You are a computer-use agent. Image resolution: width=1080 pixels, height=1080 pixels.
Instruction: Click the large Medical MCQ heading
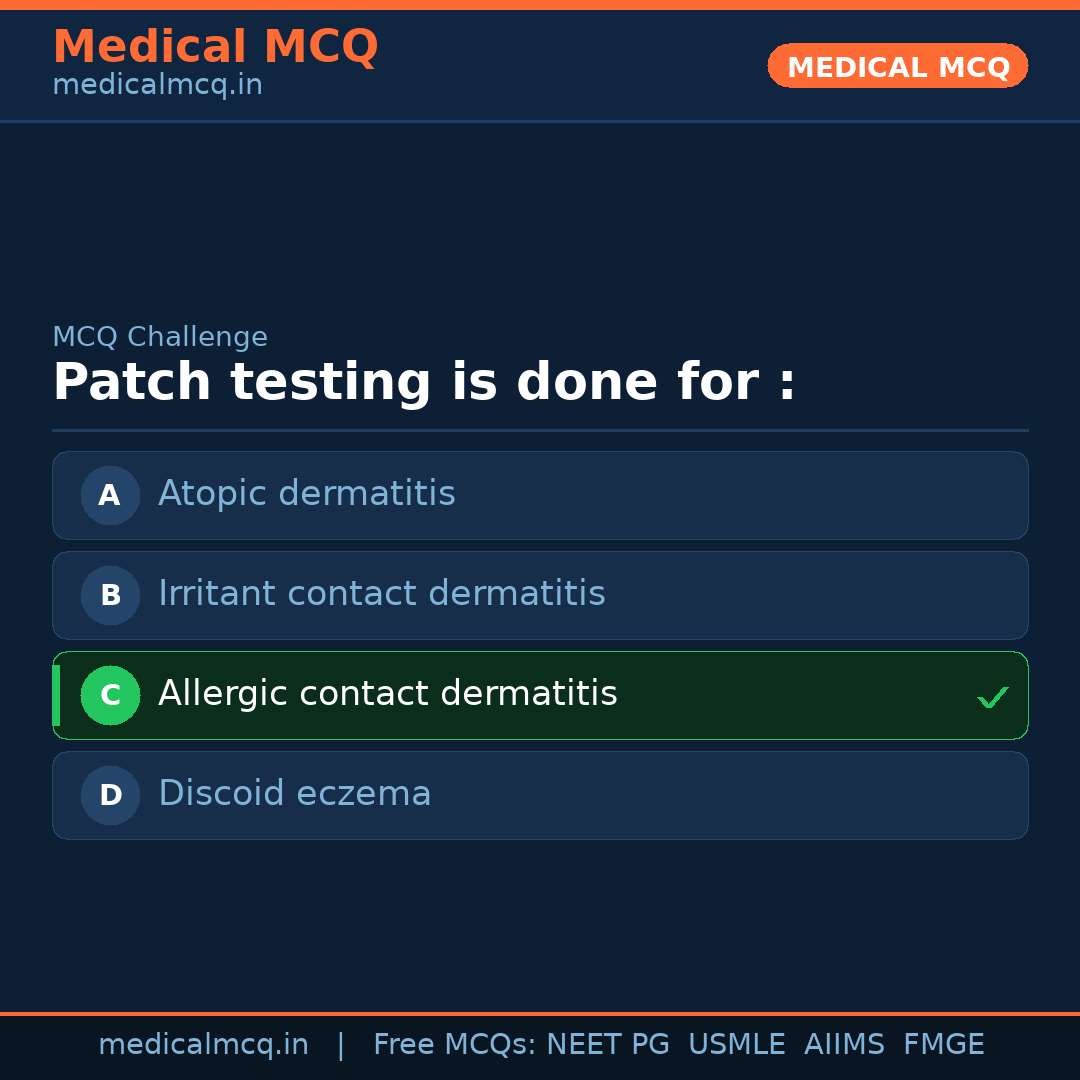point(215,47)
